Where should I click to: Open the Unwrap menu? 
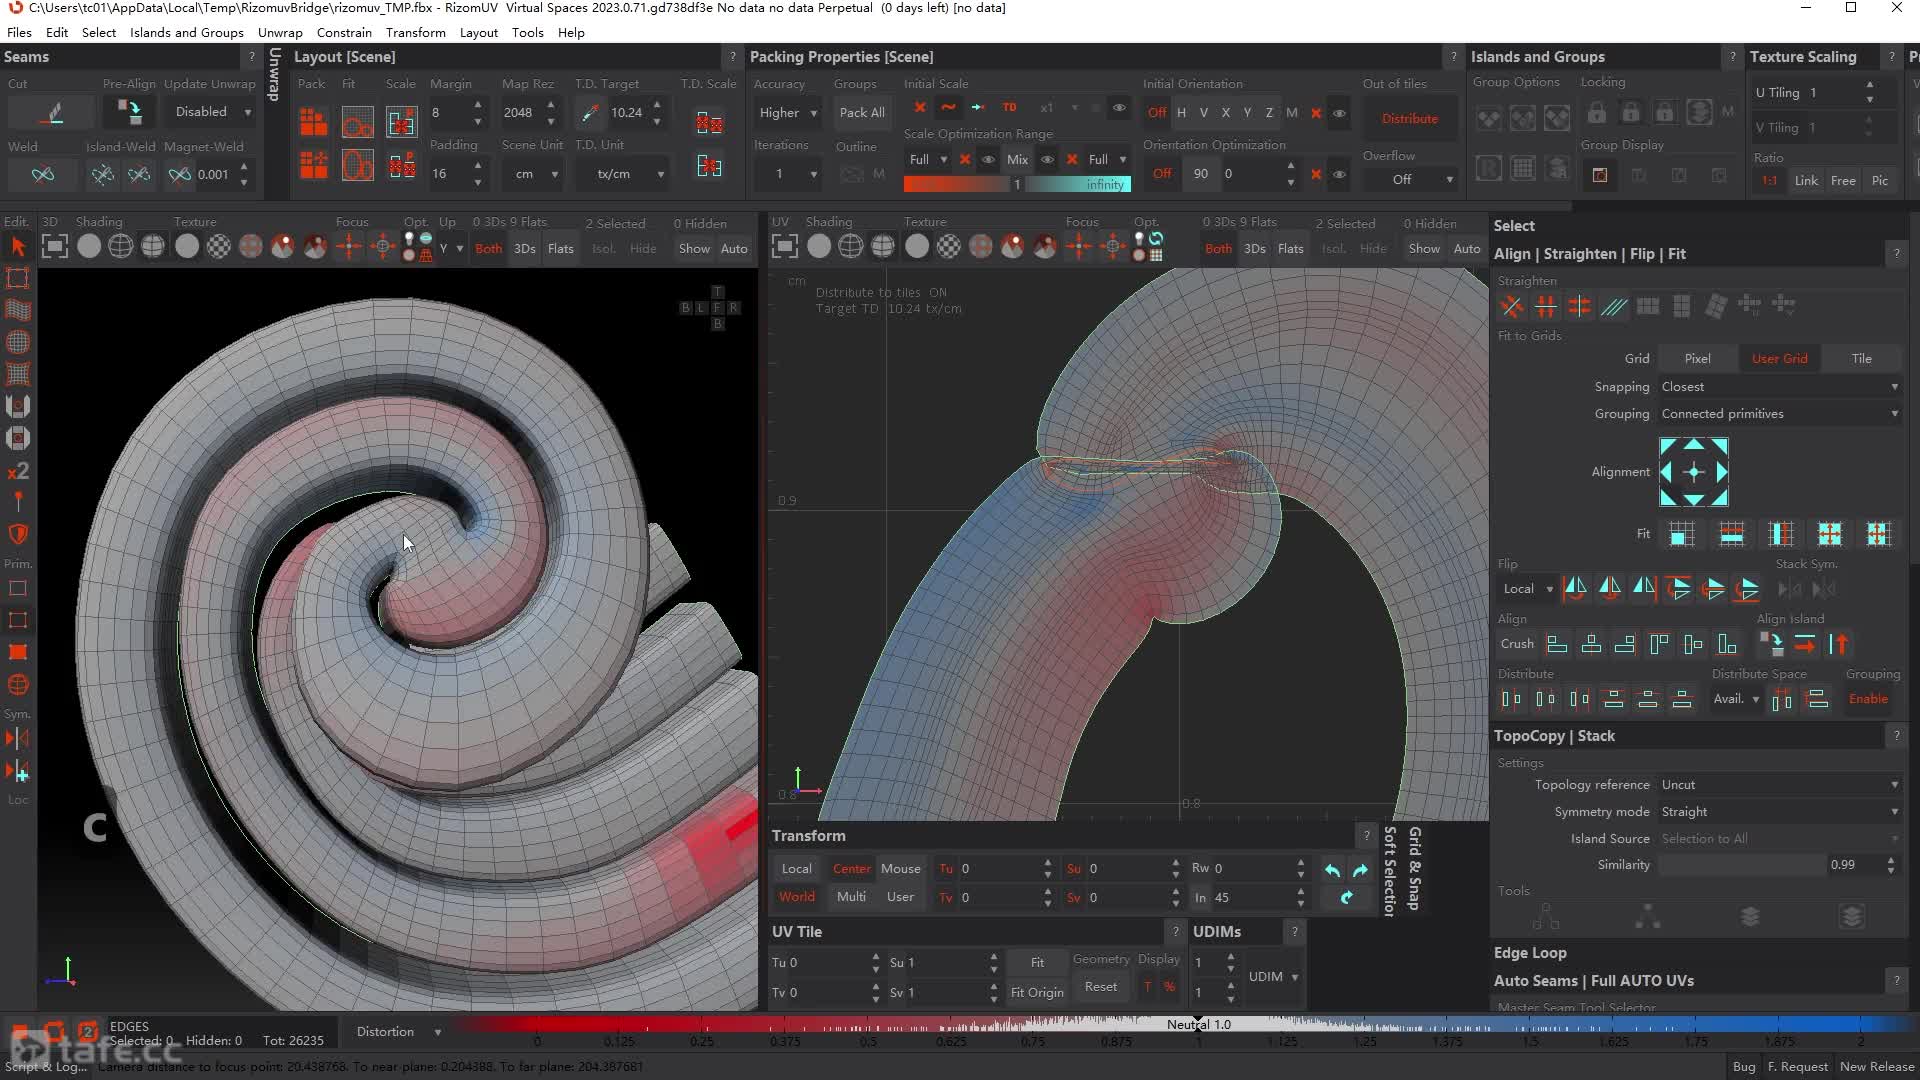pos(280,32)
